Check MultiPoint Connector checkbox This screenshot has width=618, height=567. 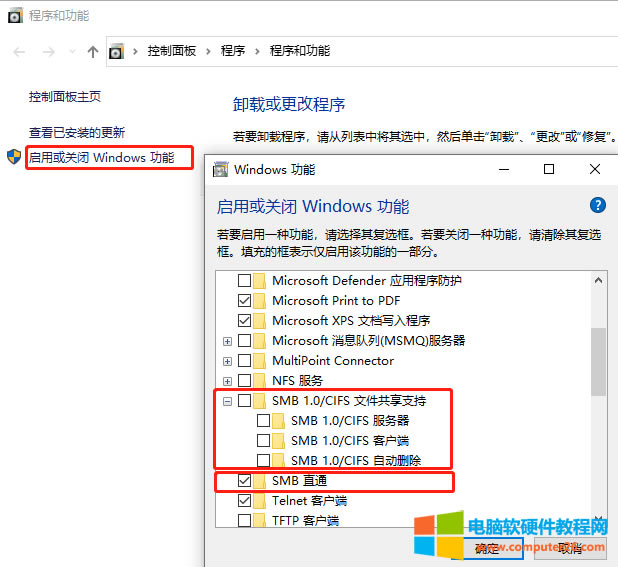(244, 361)
